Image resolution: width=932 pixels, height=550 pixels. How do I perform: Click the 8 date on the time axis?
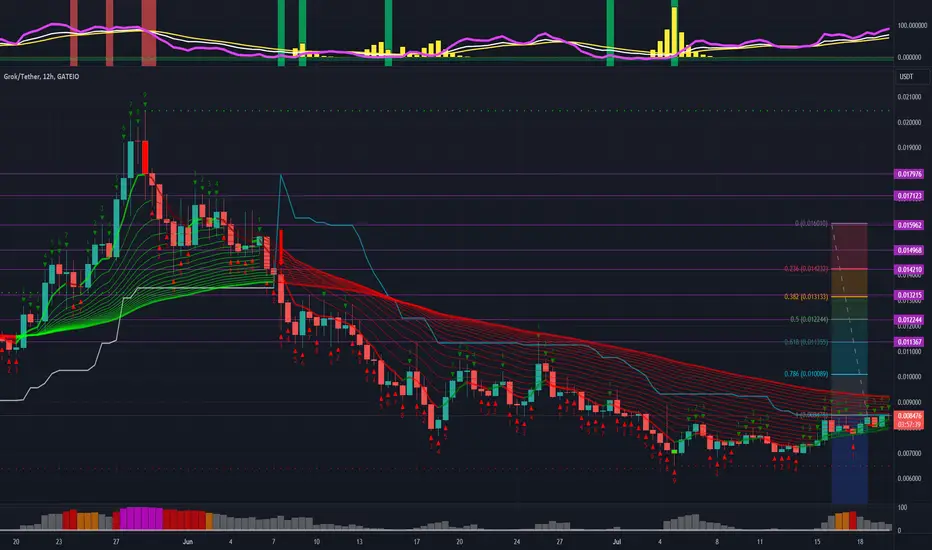717,542
